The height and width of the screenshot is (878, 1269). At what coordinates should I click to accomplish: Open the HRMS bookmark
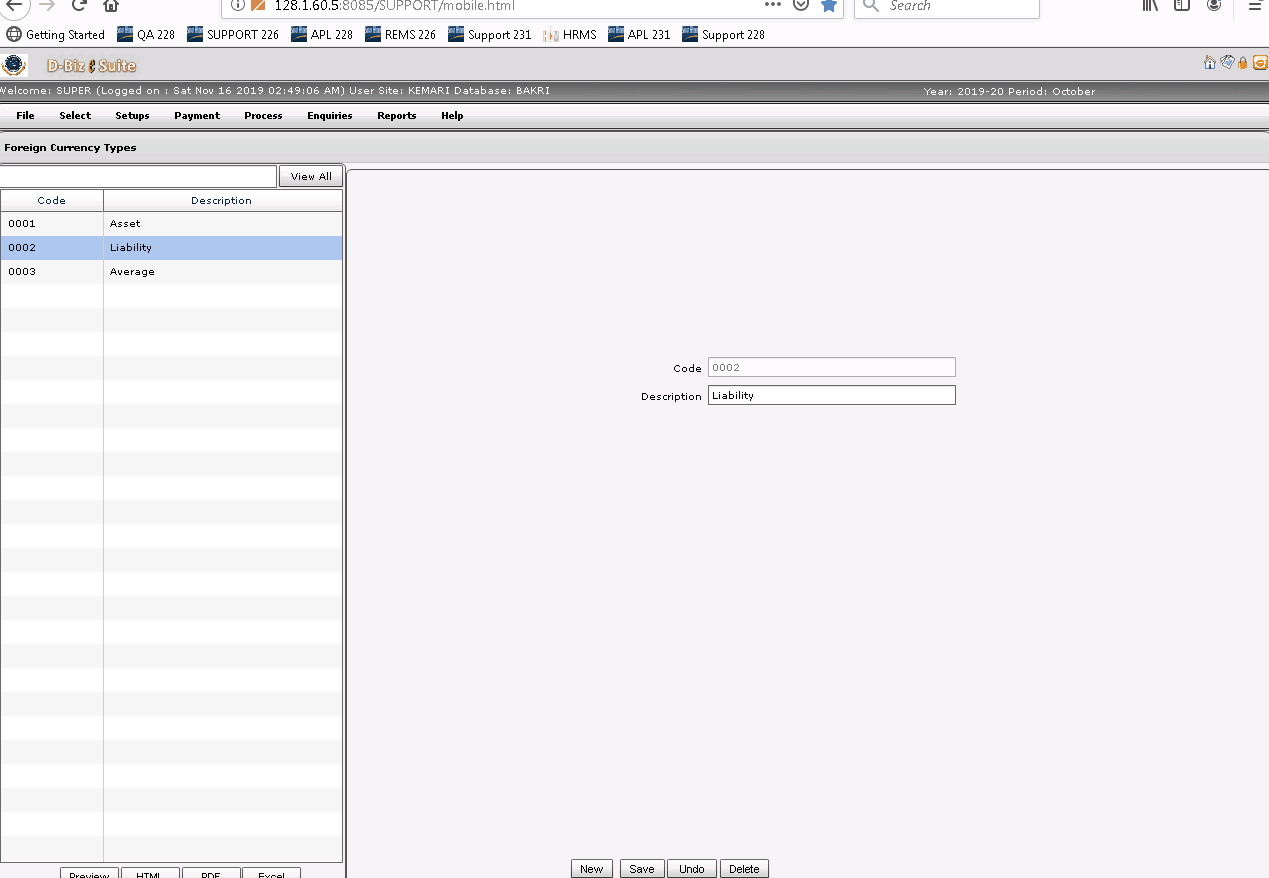570,34
